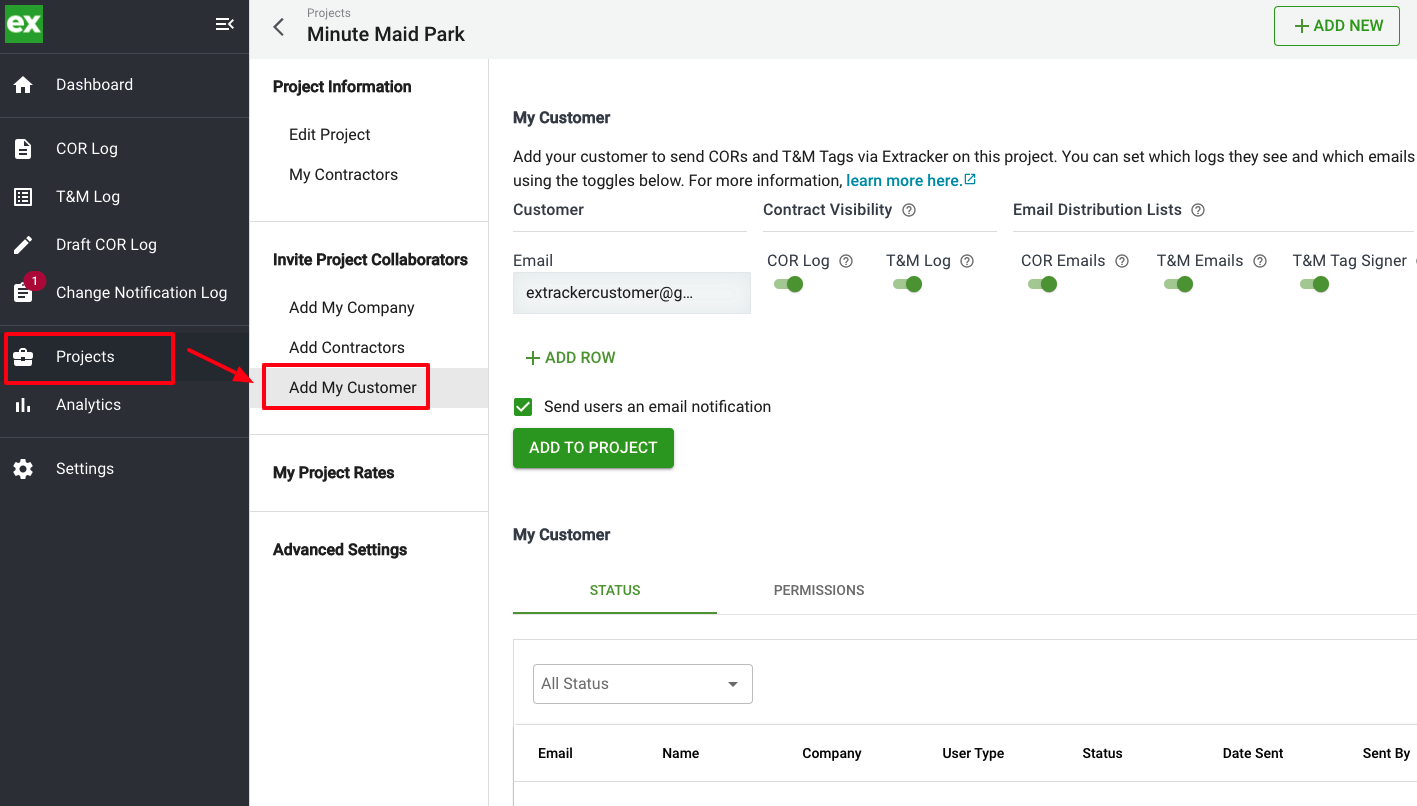
Task: Click the Date Sent column header
Action: pyautogui.click(x=1253, y=753)
